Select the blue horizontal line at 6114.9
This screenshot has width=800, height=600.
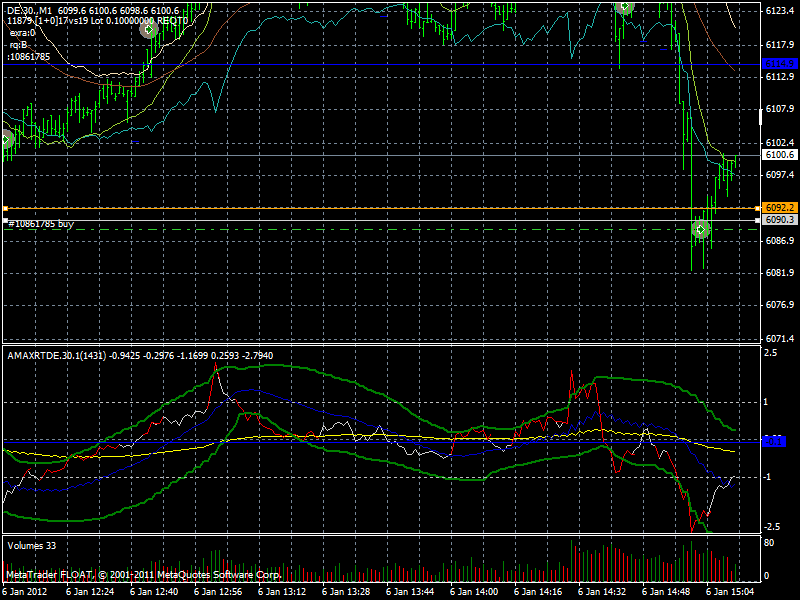[400, 65]
